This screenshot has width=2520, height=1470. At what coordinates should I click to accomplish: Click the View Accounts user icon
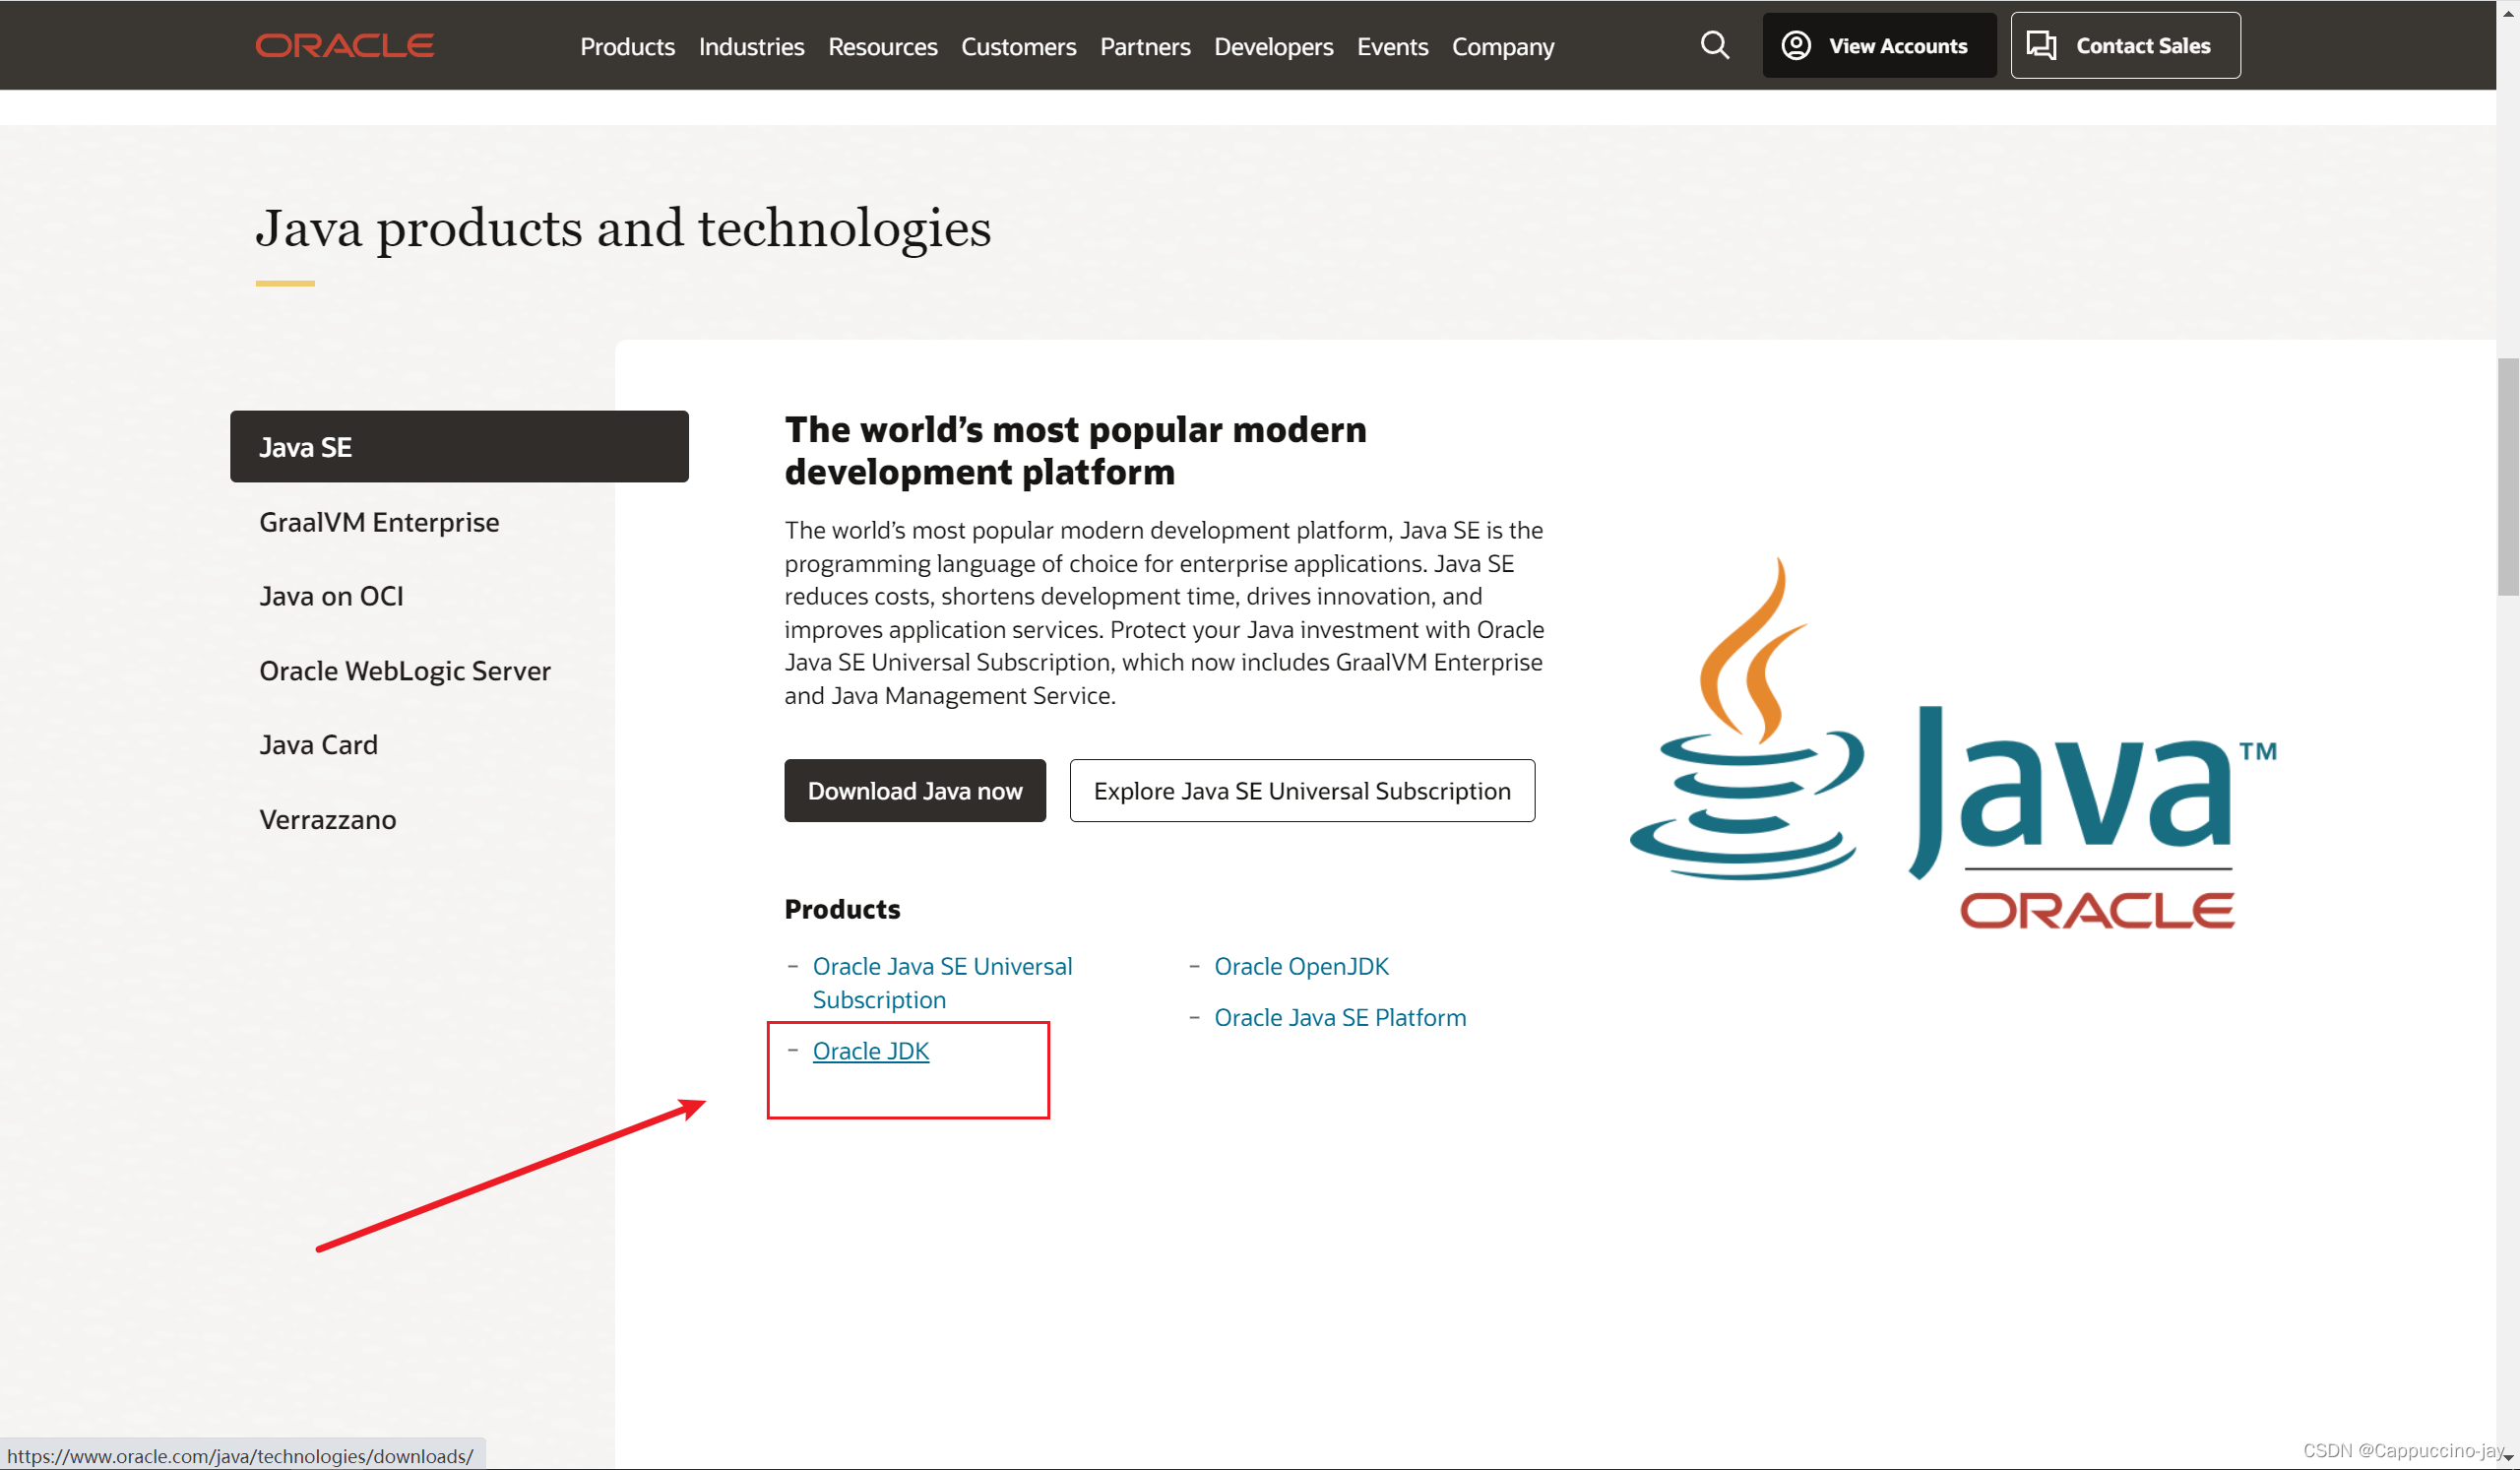tap(1796, 46)
